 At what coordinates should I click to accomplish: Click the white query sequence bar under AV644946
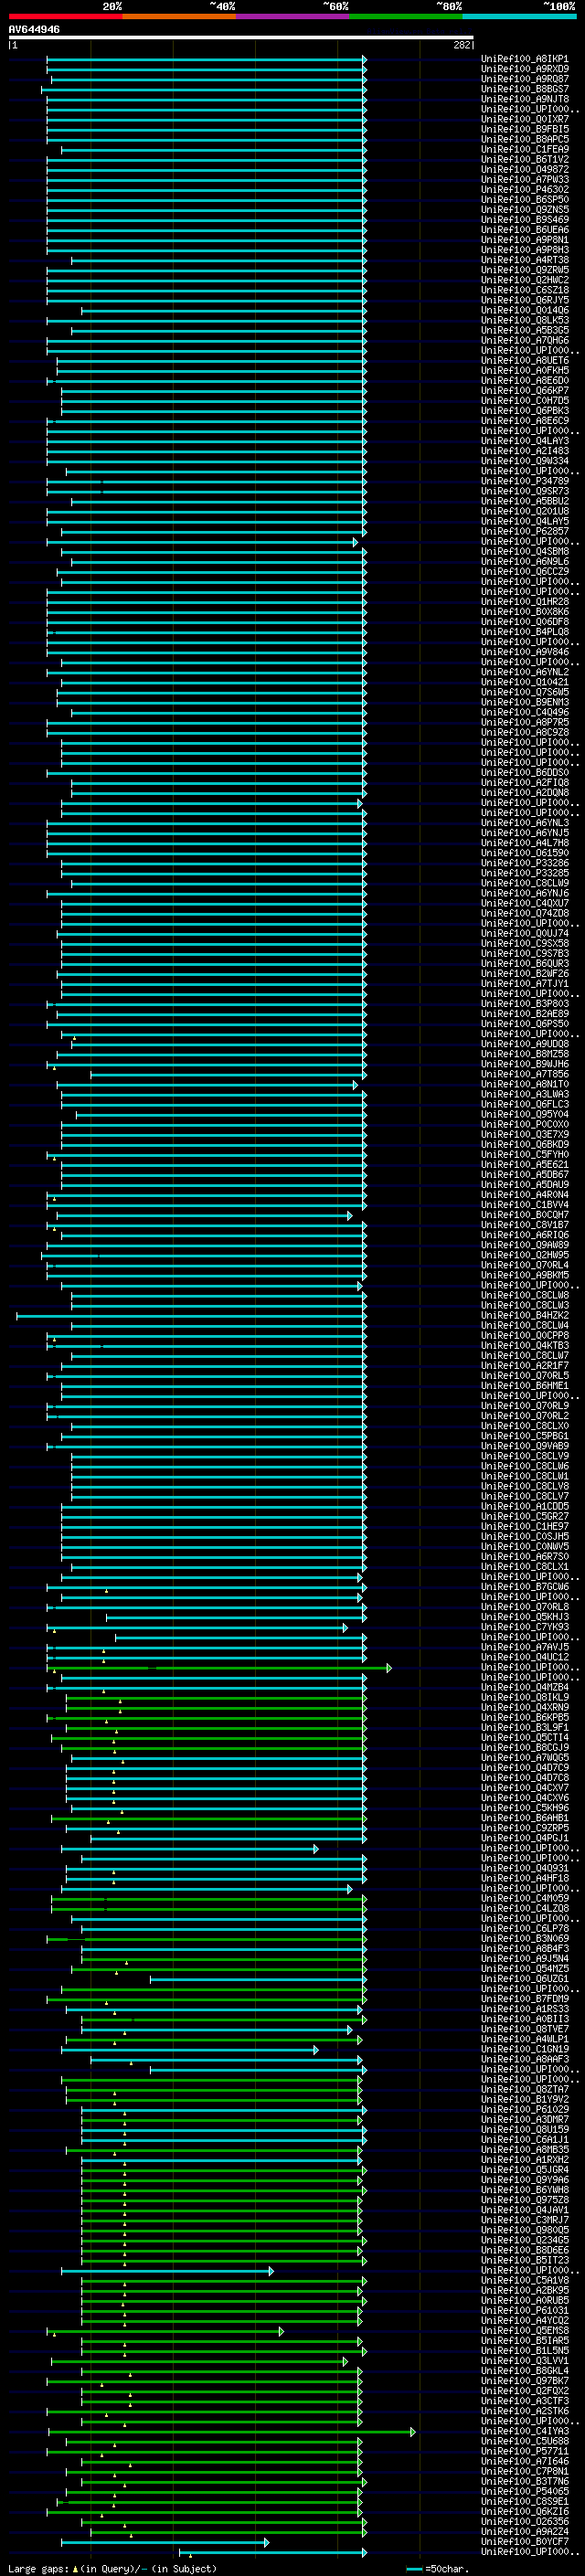click(x=241, y=38)
